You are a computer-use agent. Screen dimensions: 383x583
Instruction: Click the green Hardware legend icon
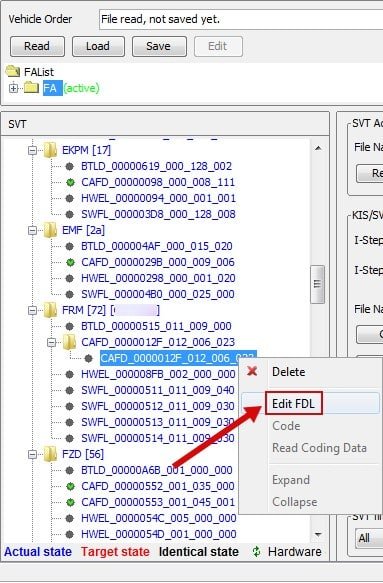coord(256,551)
